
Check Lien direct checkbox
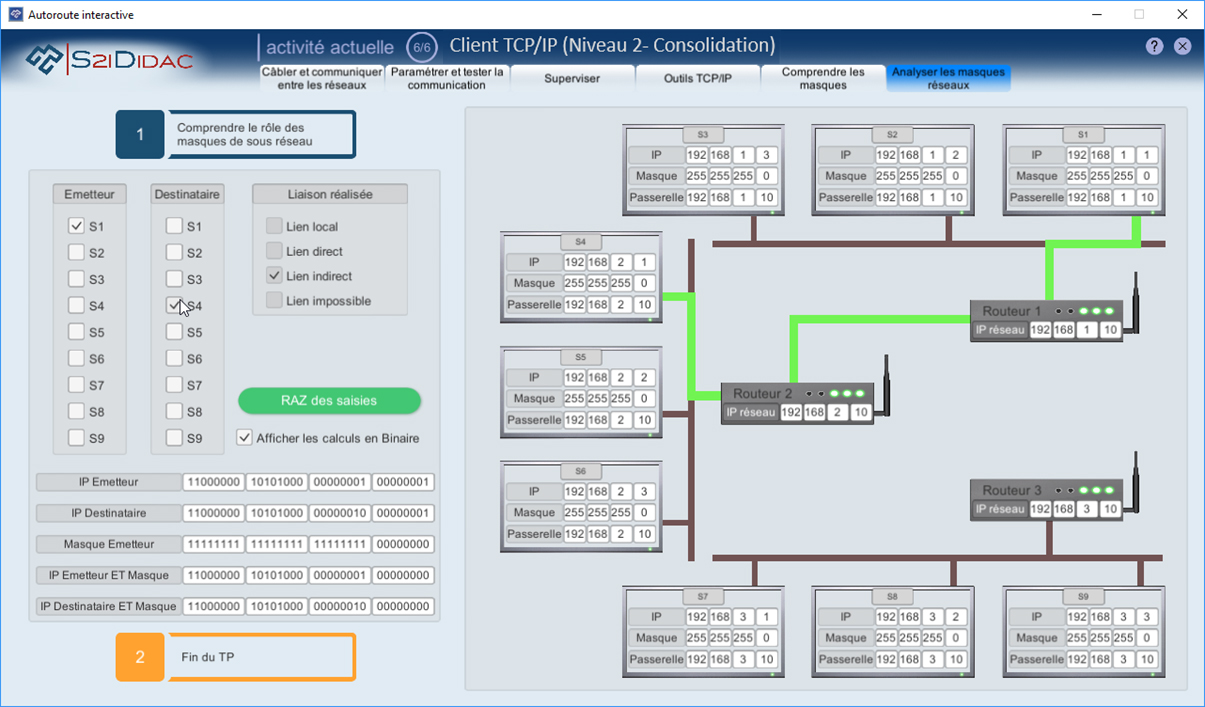coord(274,251)
